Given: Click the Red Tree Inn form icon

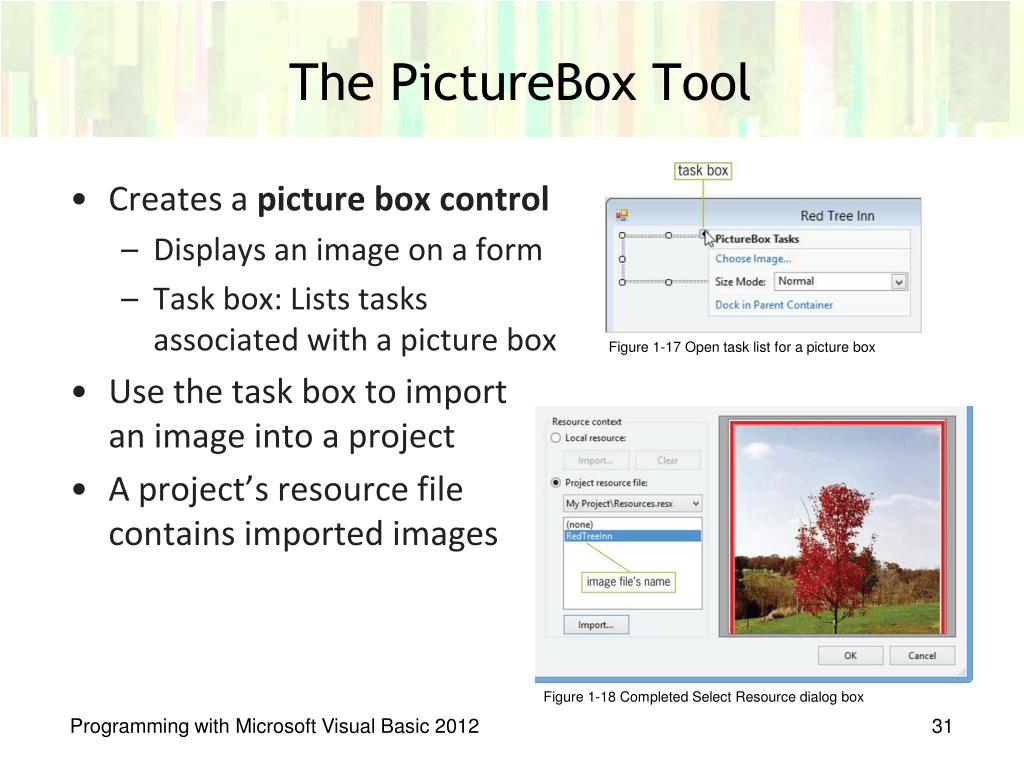Looking at the screenshot, I should pos(622,215).
